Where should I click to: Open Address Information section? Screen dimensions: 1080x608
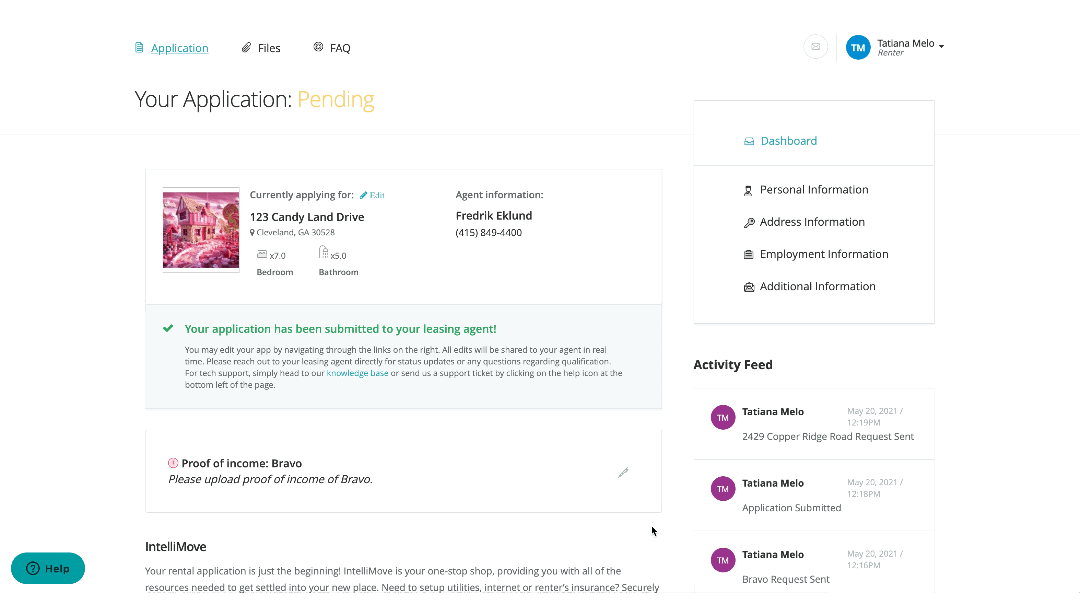[812, 222]
